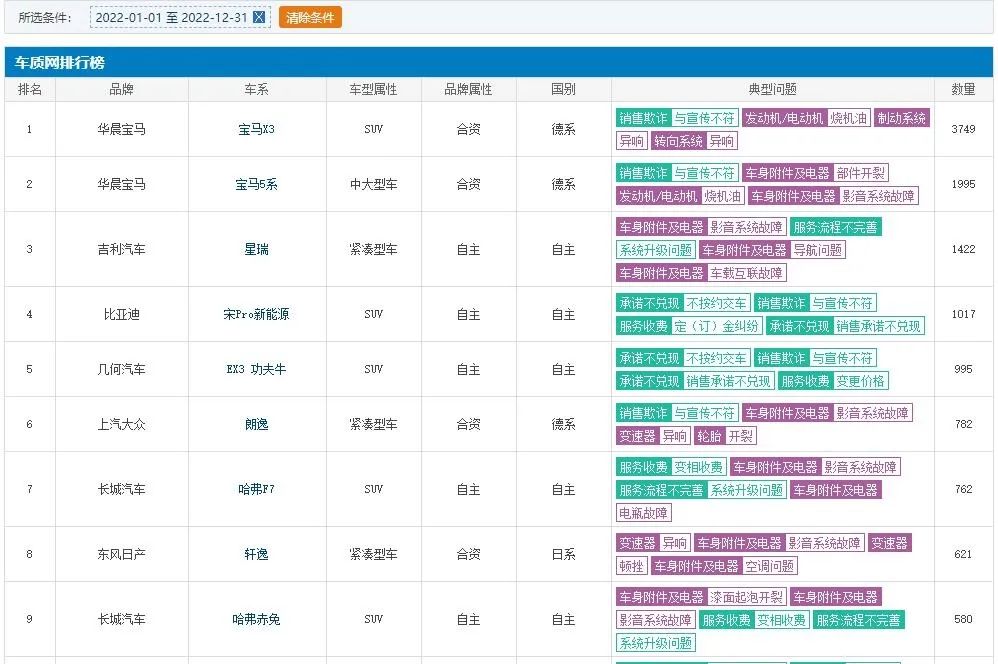Open the 宋Pro新能源 series details

pyautogui.click(x=256, y=313)
